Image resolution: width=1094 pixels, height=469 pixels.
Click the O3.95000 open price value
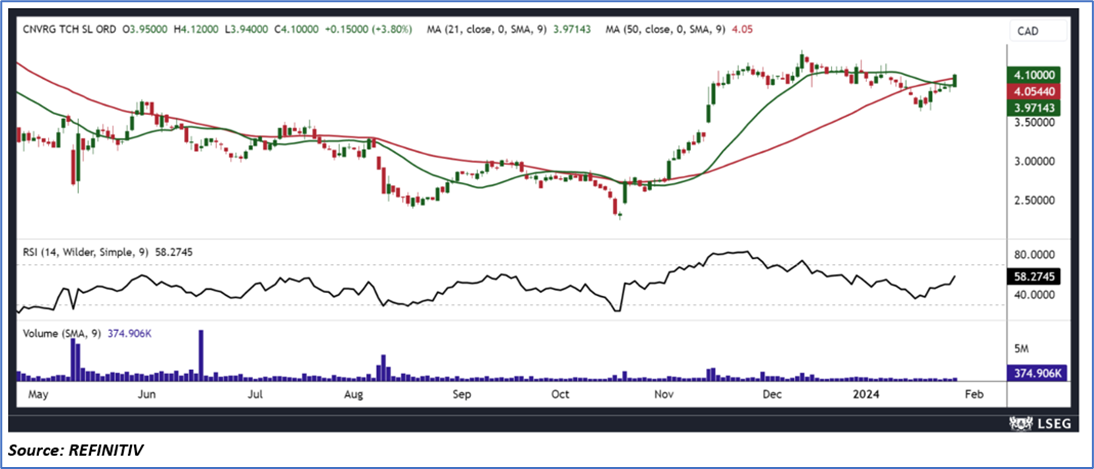pyautogui.click(x=147, y=30)
